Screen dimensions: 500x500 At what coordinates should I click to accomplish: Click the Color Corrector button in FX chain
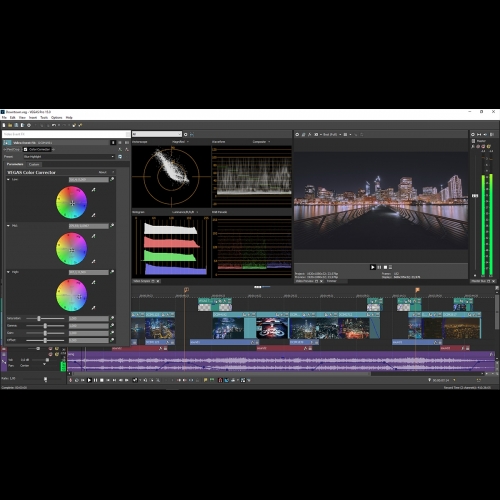(37, 149)
